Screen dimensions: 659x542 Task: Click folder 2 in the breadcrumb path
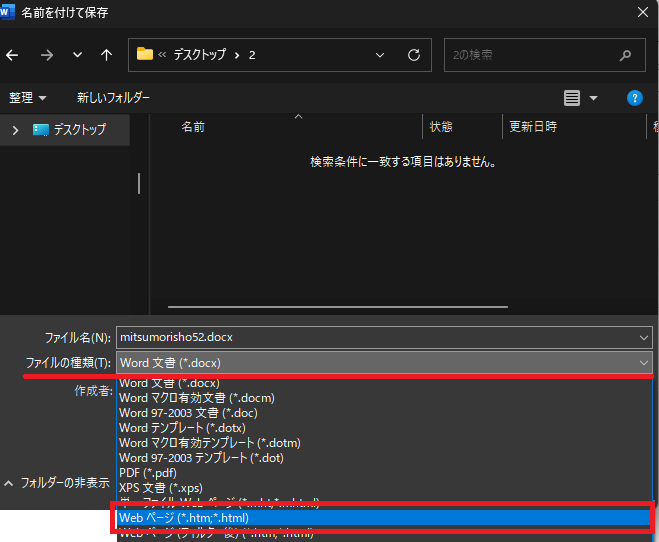tap(252, 55)
